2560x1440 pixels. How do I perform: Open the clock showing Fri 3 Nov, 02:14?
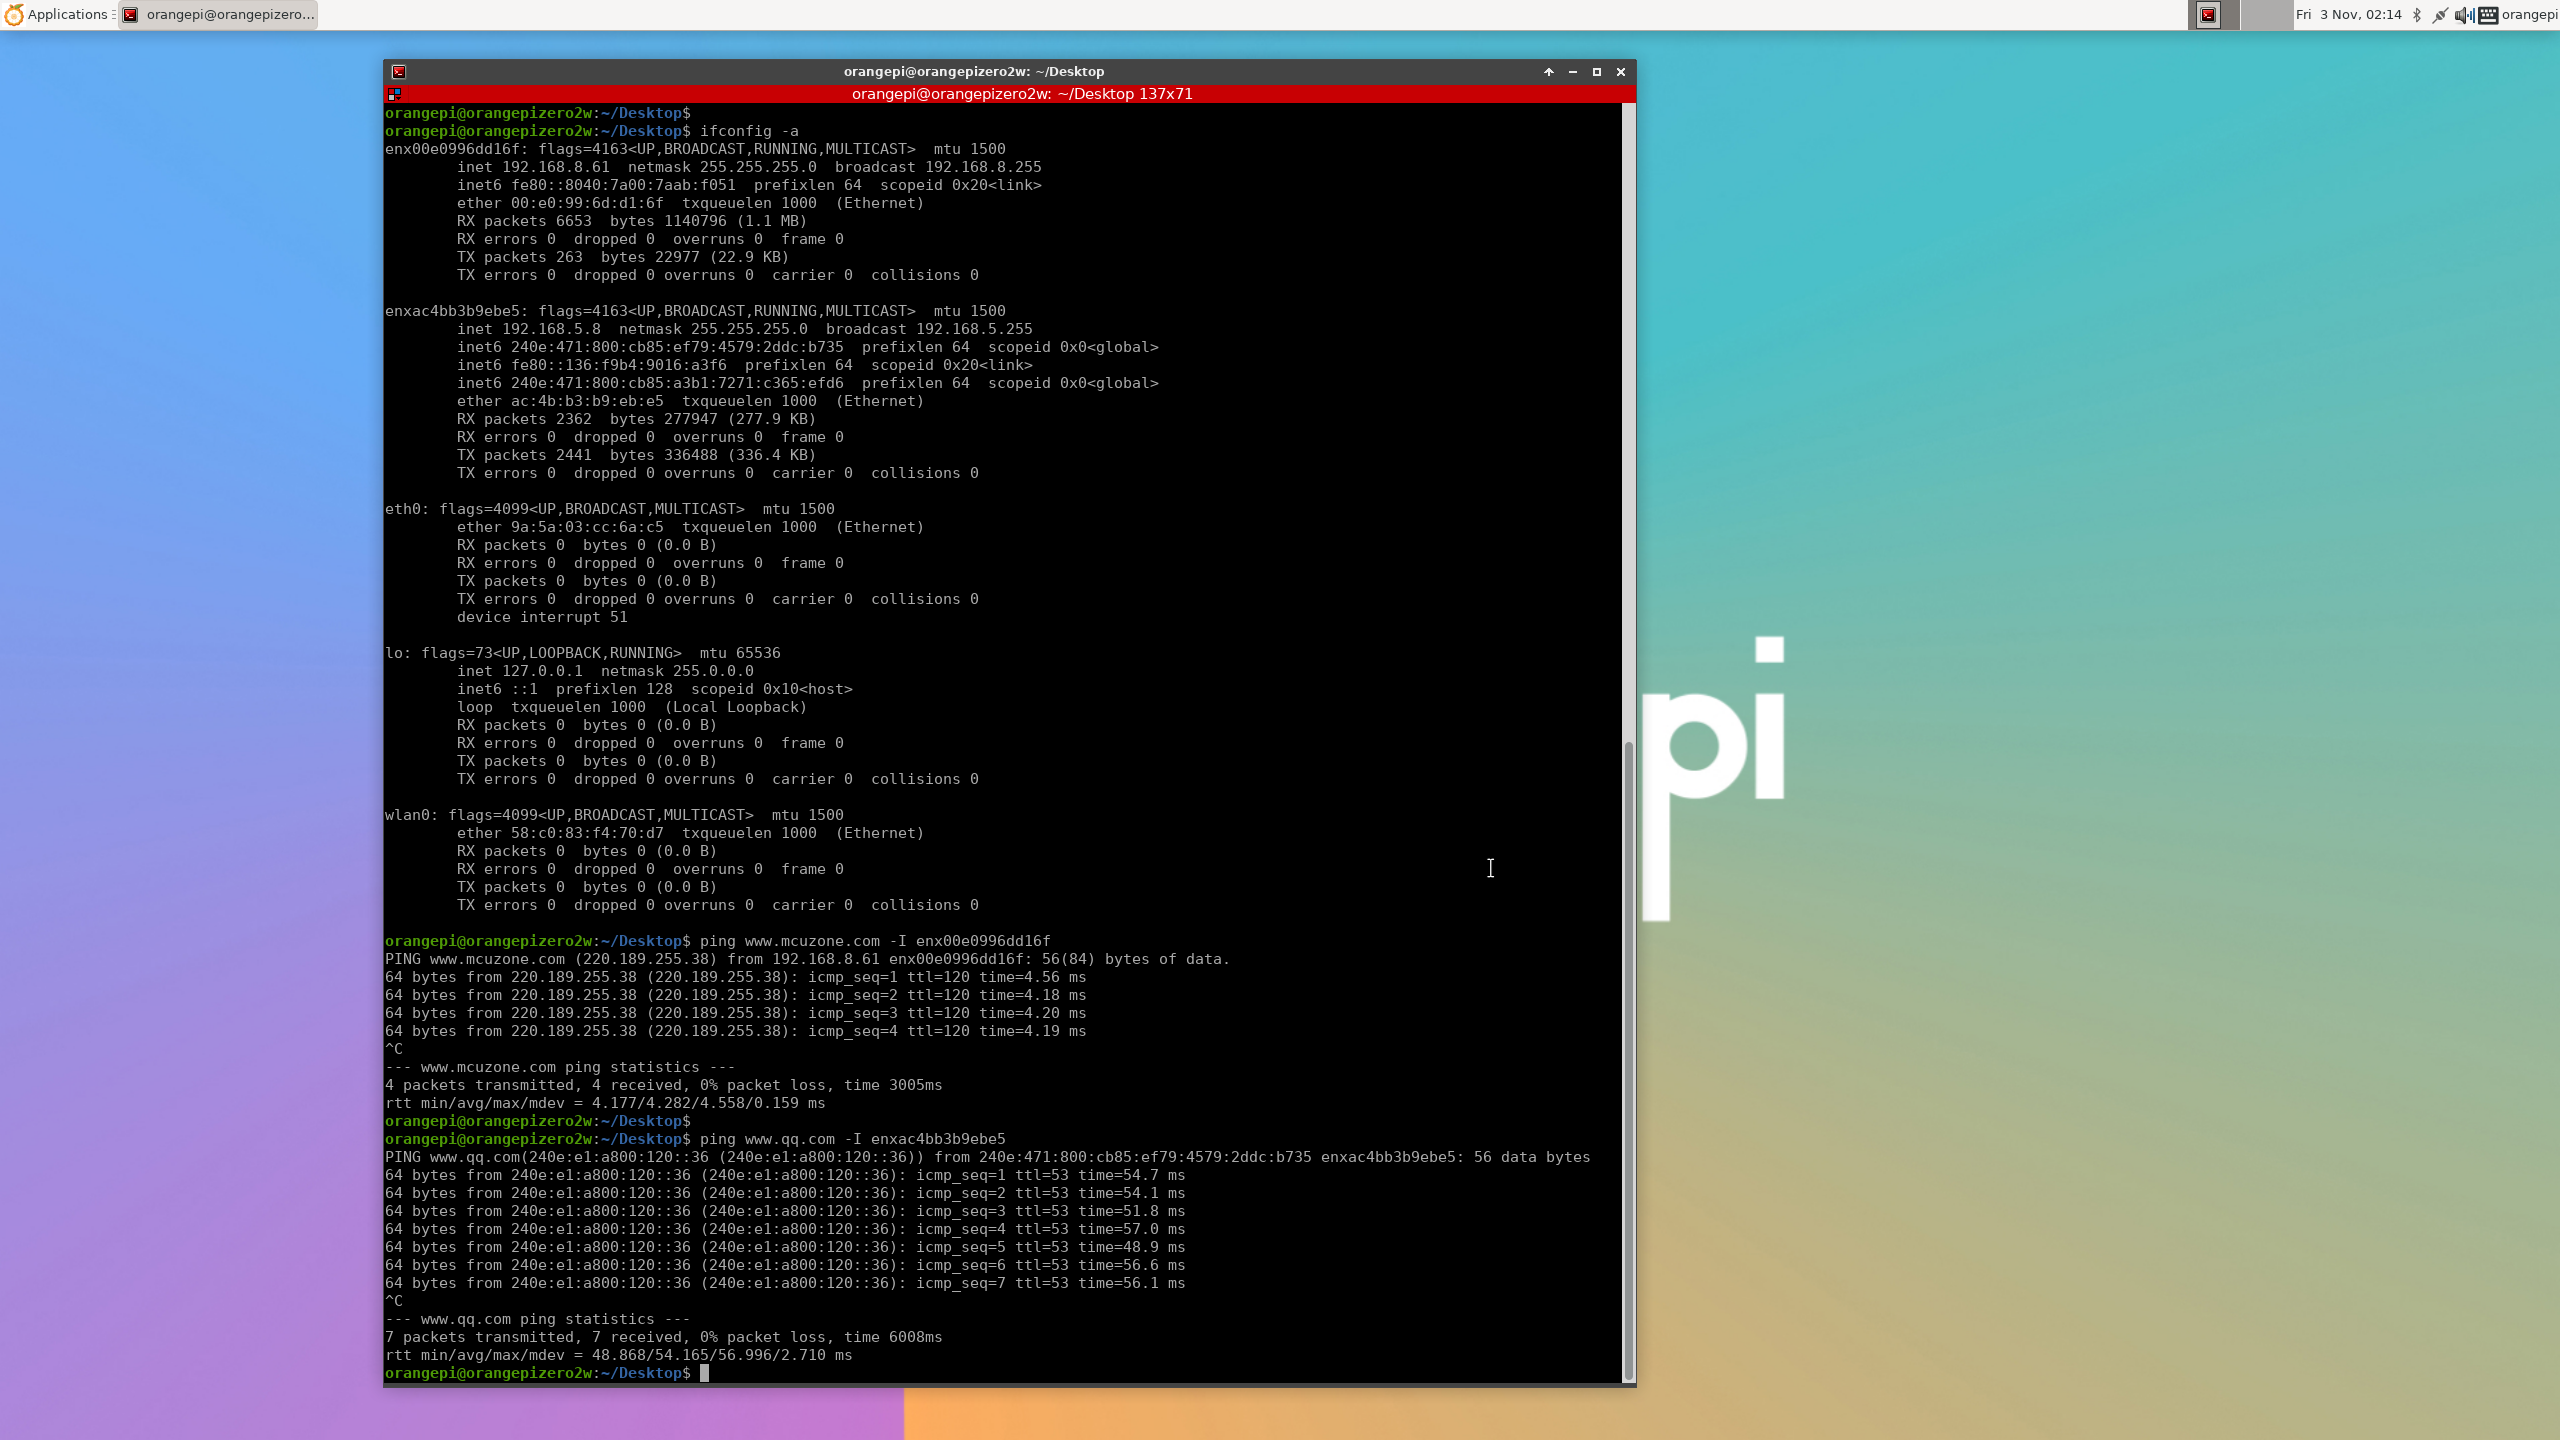click(2348, 15)
